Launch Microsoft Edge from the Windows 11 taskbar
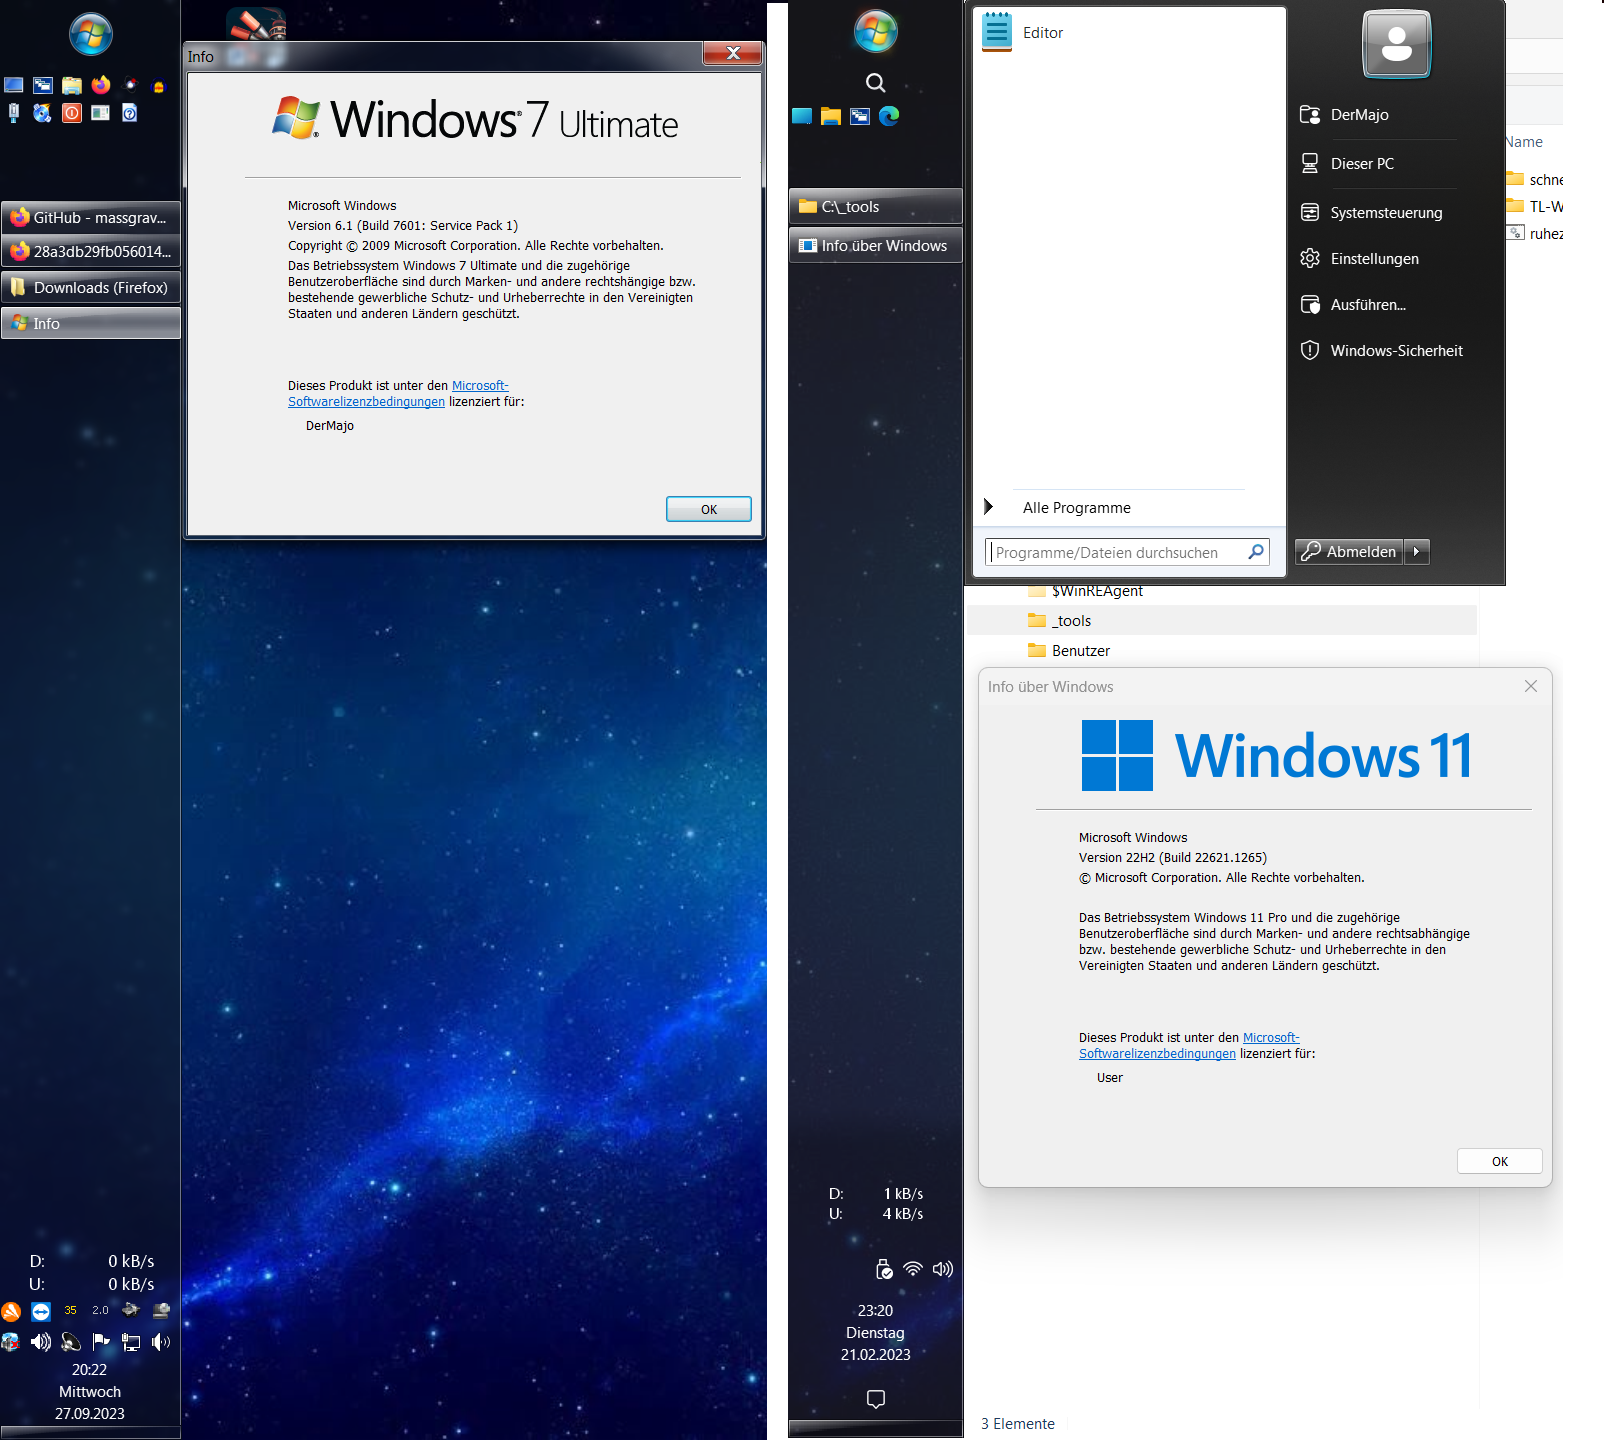Viewport: 1604px width, 1452px height. 889,116
